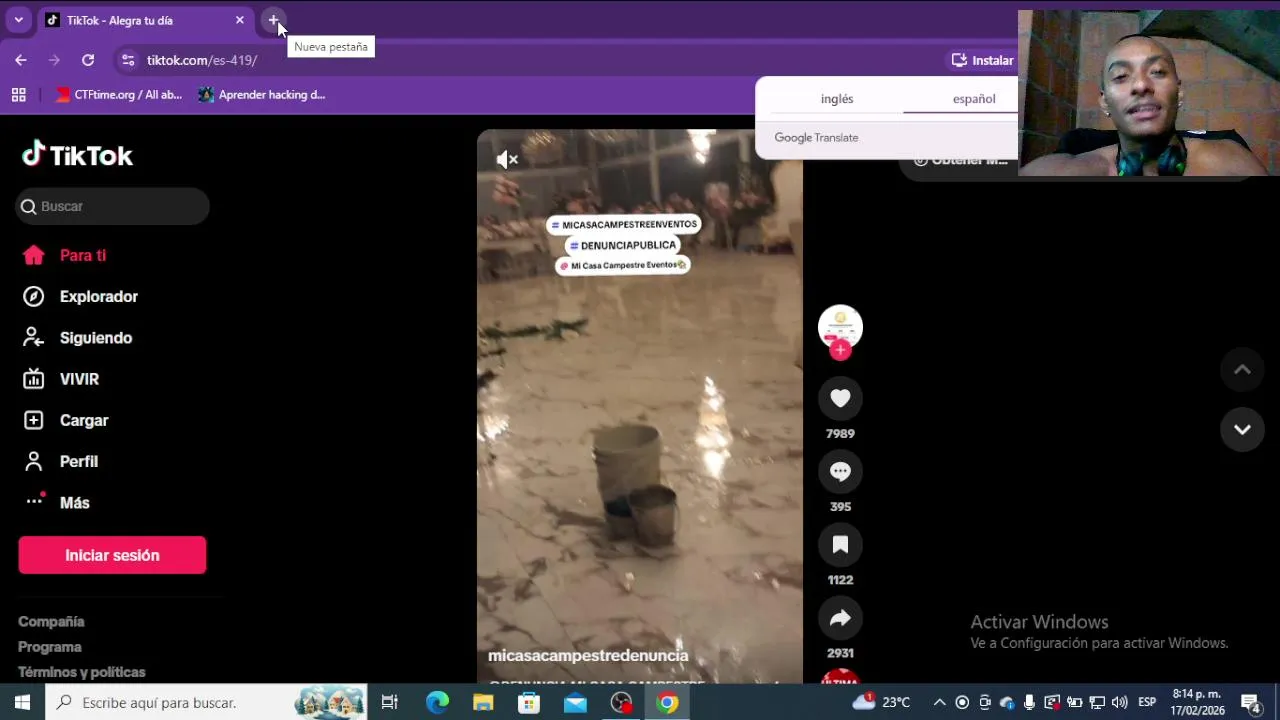The image size is (1280, 720).
Task: Expand the Más menu
Action: coord(58,502)
